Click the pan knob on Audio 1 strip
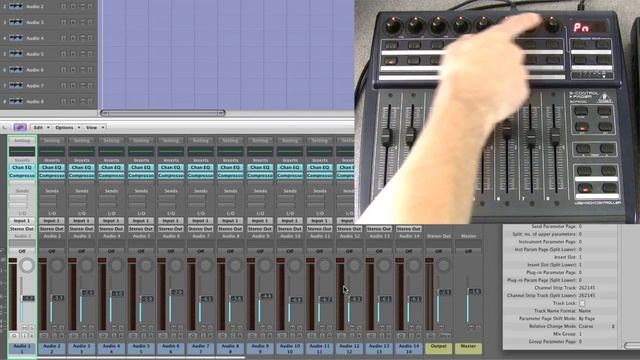 tap(27, 266)
